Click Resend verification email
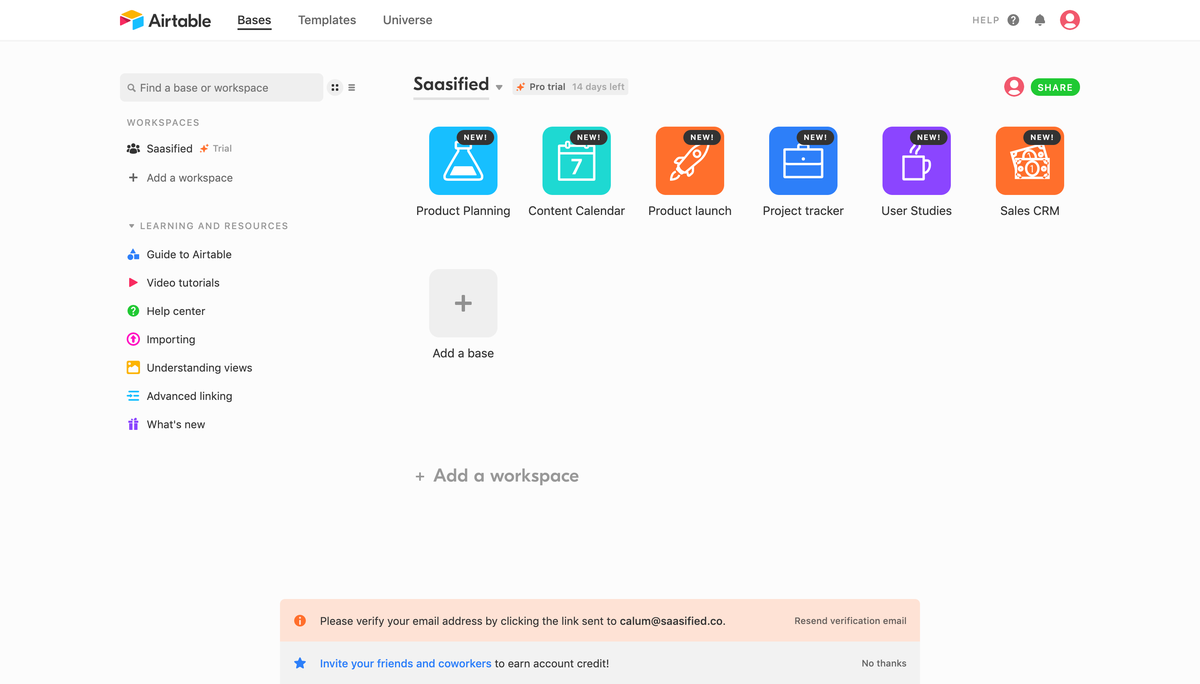Image resolution: width=1200 pixels, height=684 pixels. click(x=850, y=621)
